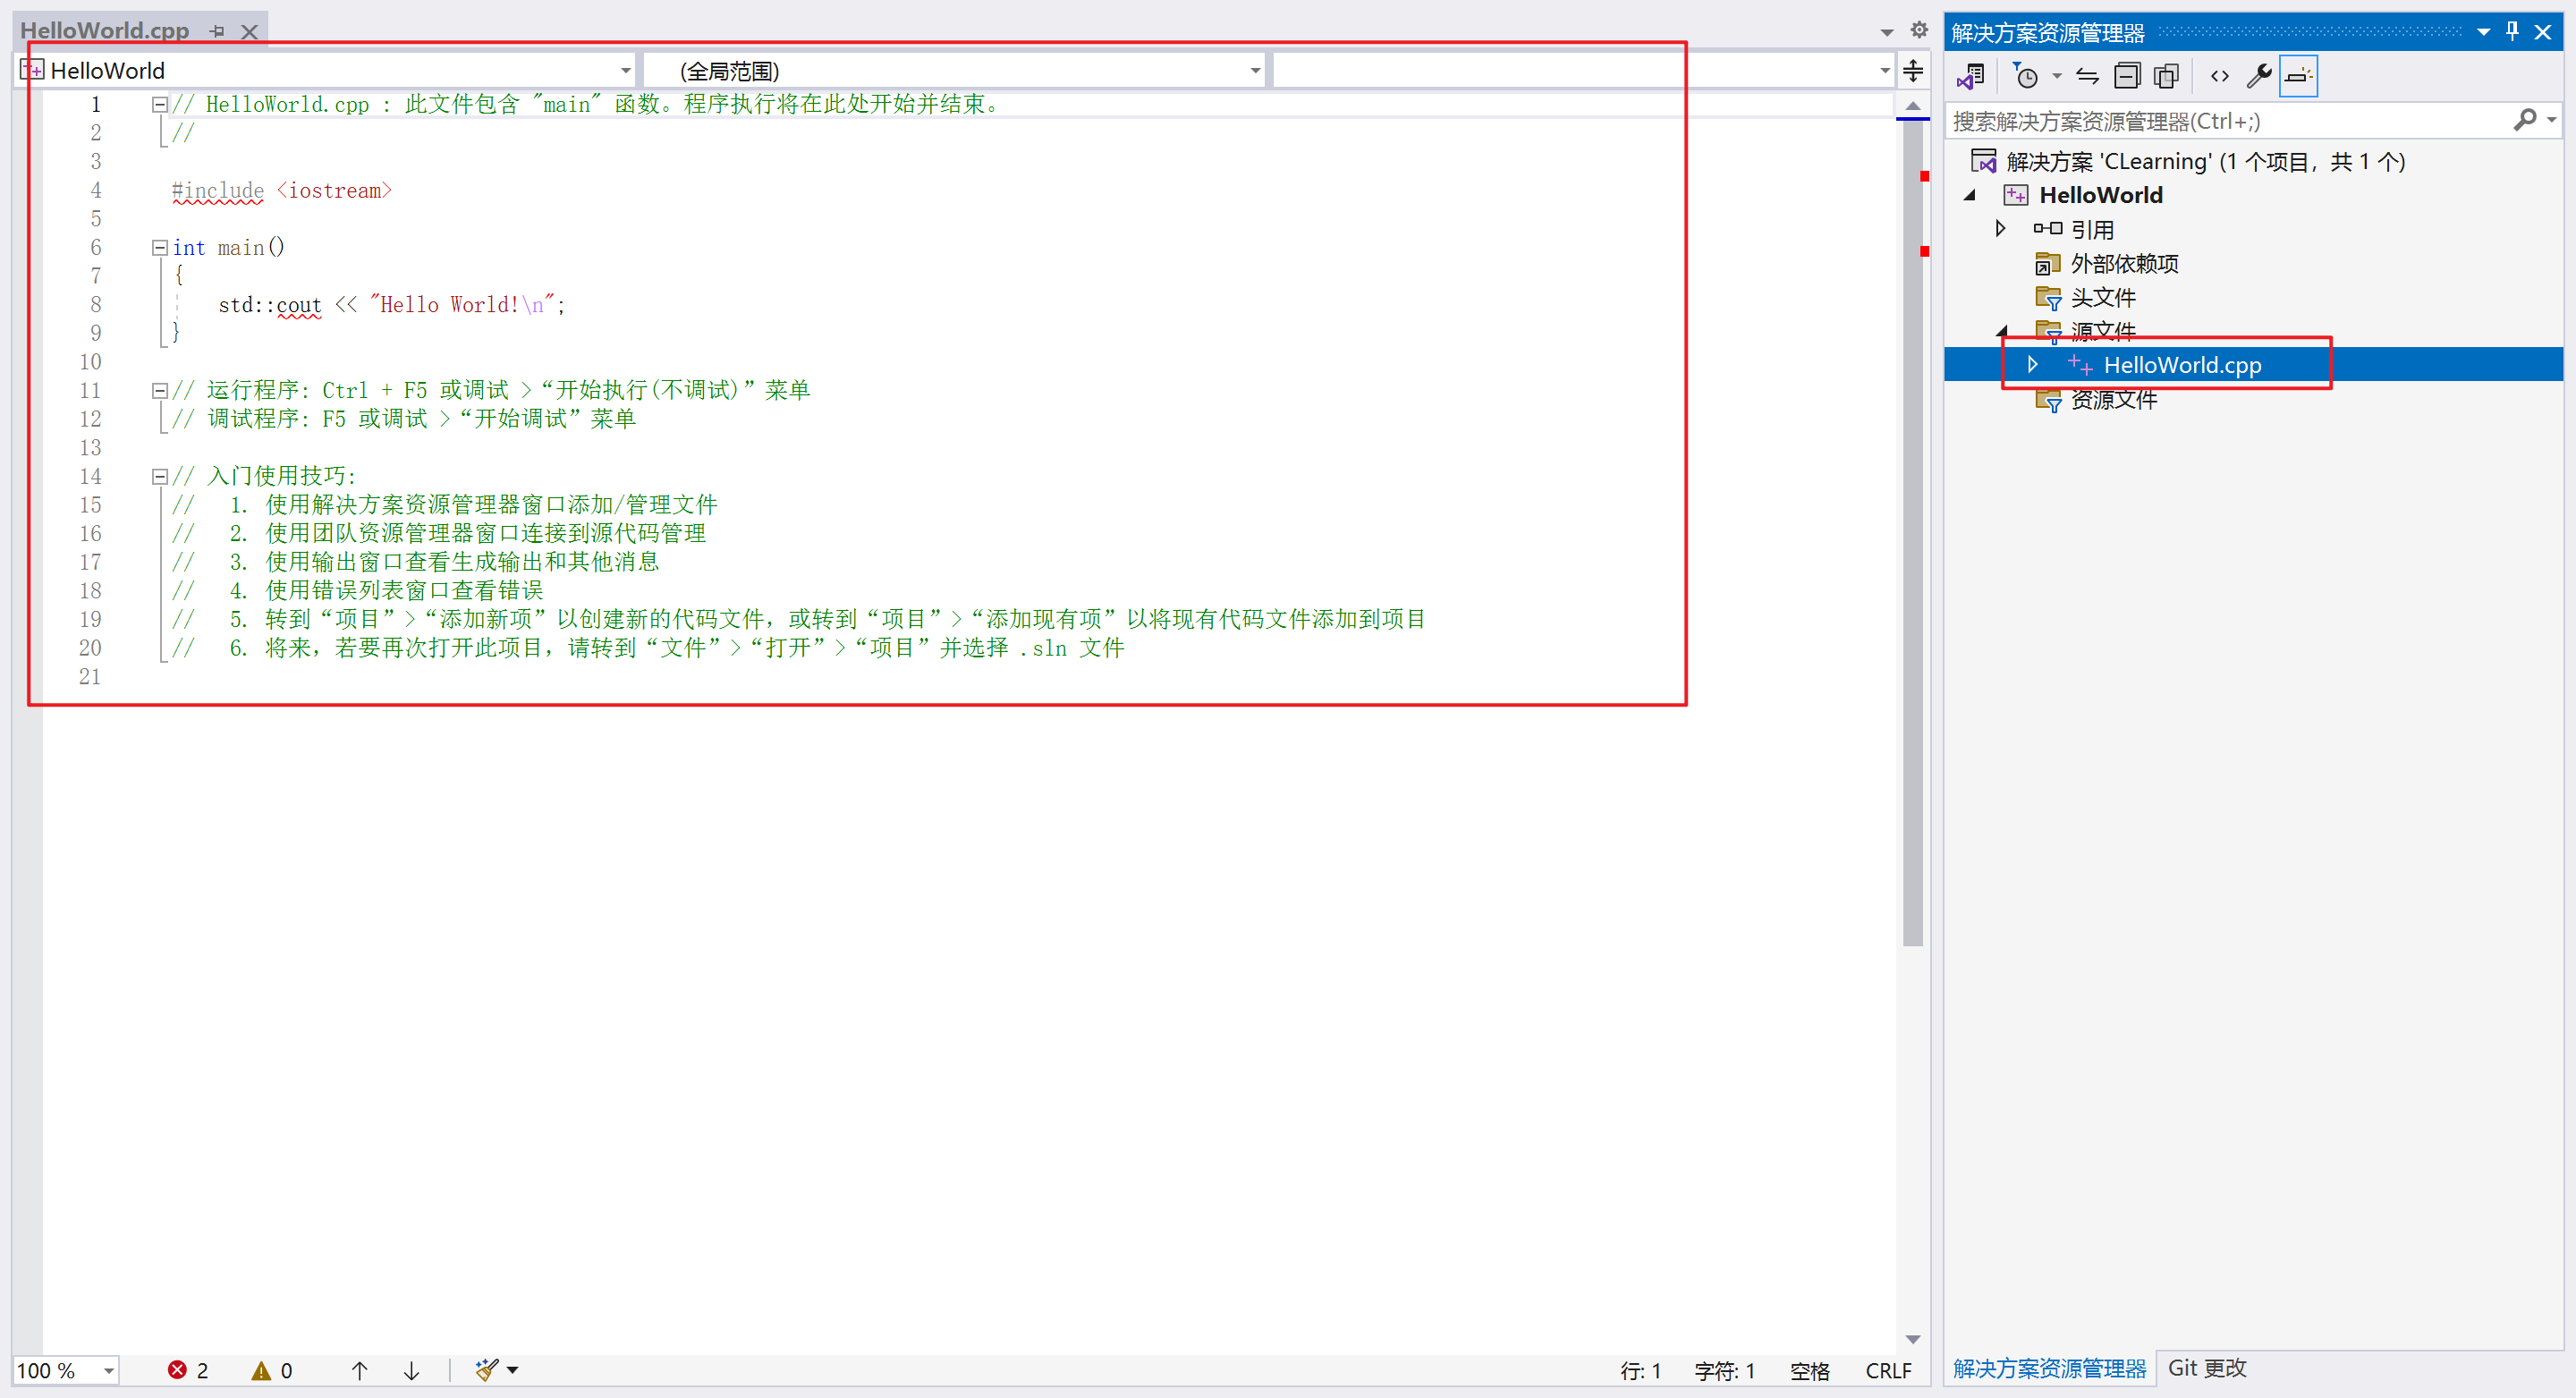Image resolution: width=2576 pixels, height=1398 pixels.
Task: Select 头文件 header files folder
Action: 2102,297
